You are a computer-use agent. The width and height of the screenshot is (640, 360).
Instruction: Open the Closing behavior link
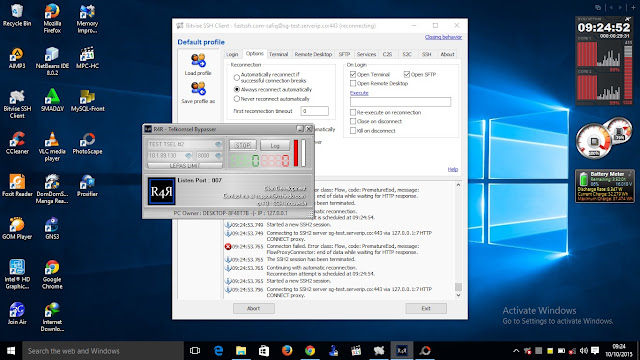(443, 37)
